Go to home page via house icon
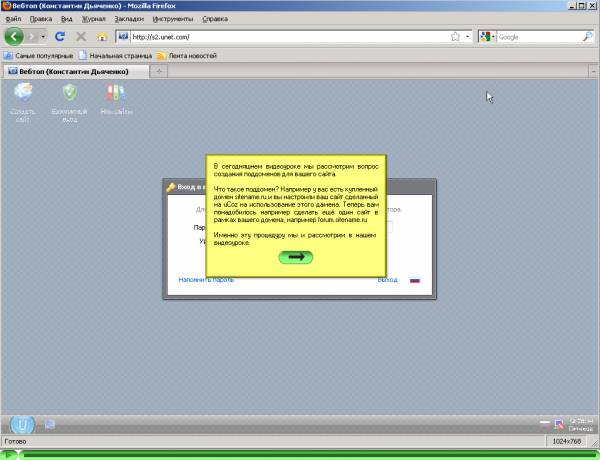The width and height of the screenshot is (600, 460). click(x=102, y=37)
